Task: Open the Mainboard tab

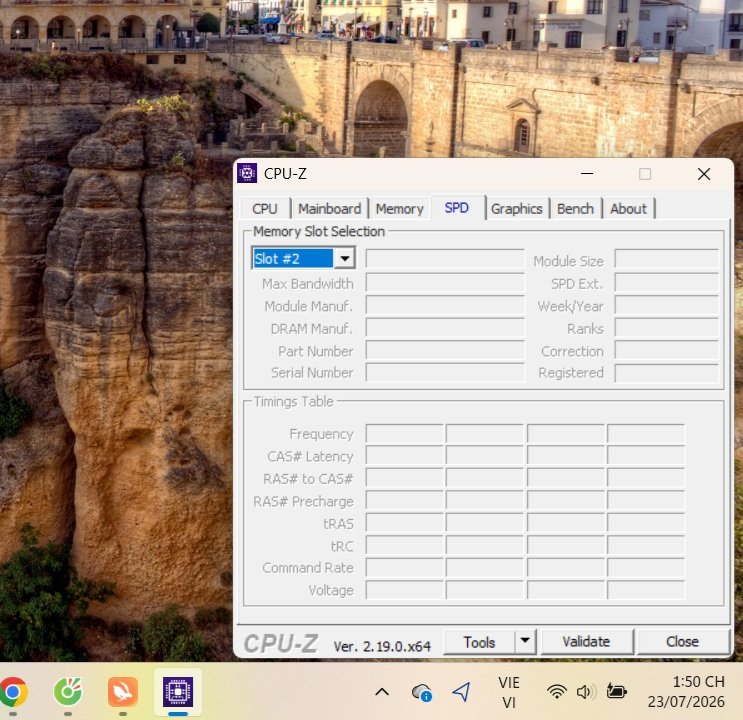Action: 329,209
